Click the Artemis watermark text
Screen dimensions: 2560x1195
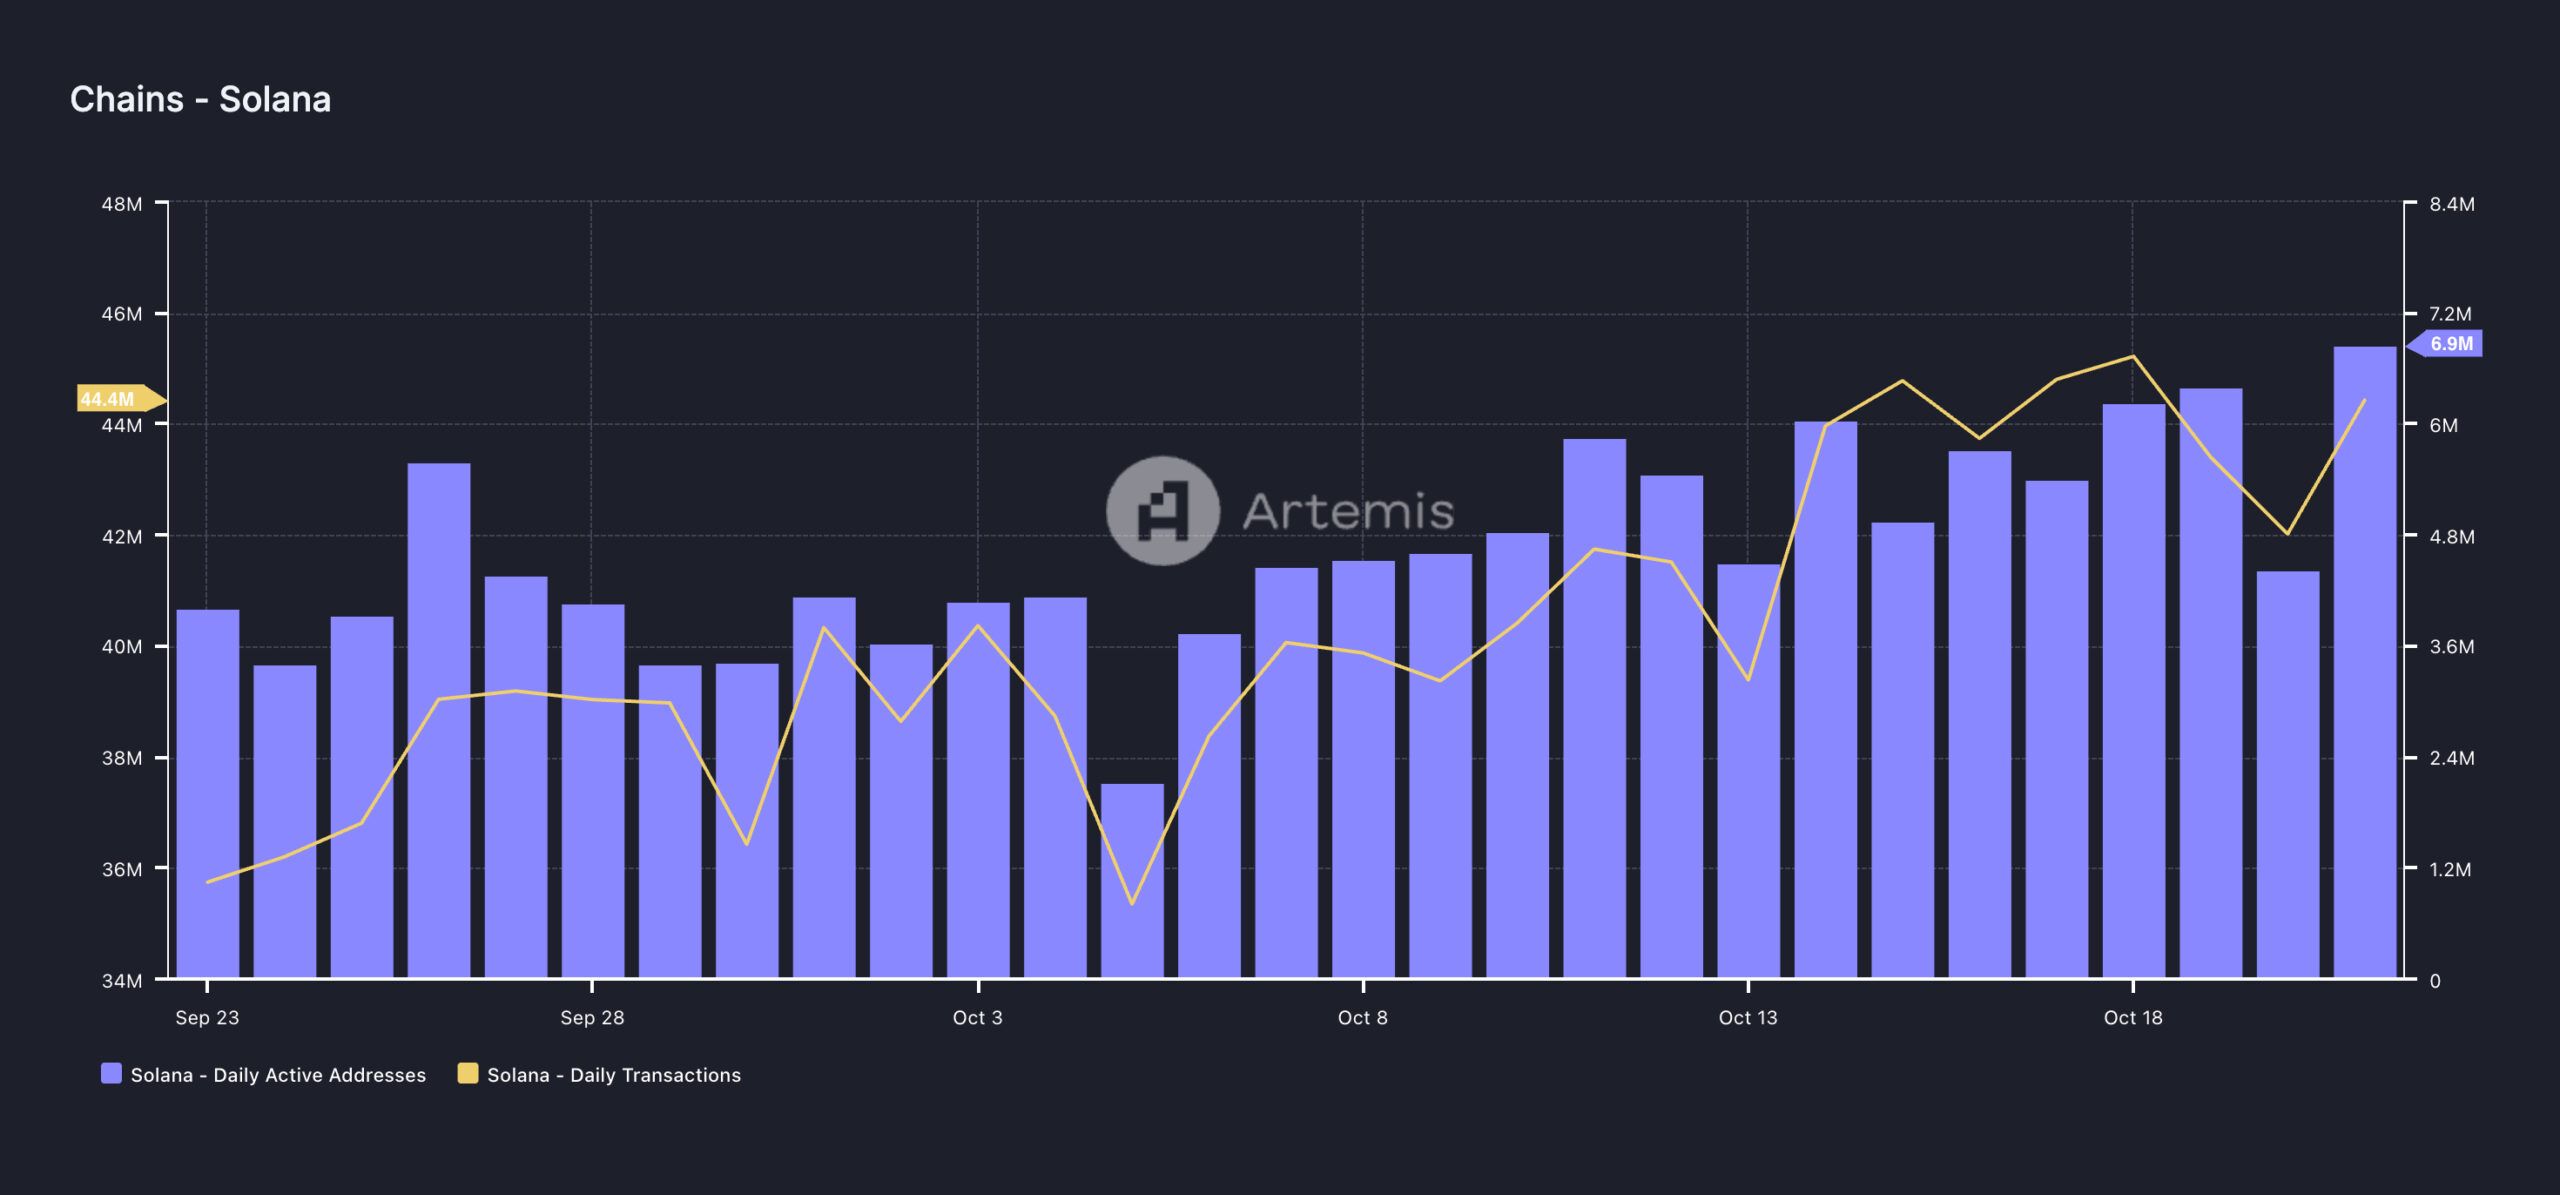1348,511
